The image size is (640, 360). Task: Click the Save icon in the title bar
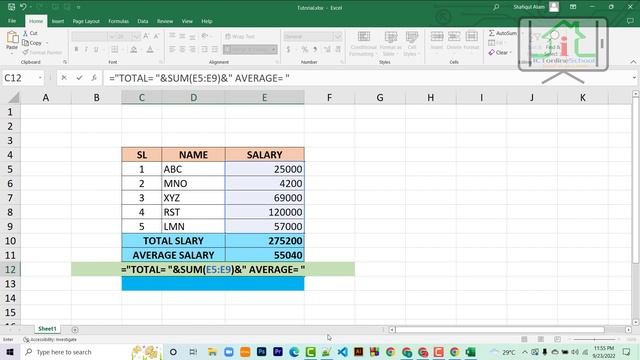tap(11, 7)
